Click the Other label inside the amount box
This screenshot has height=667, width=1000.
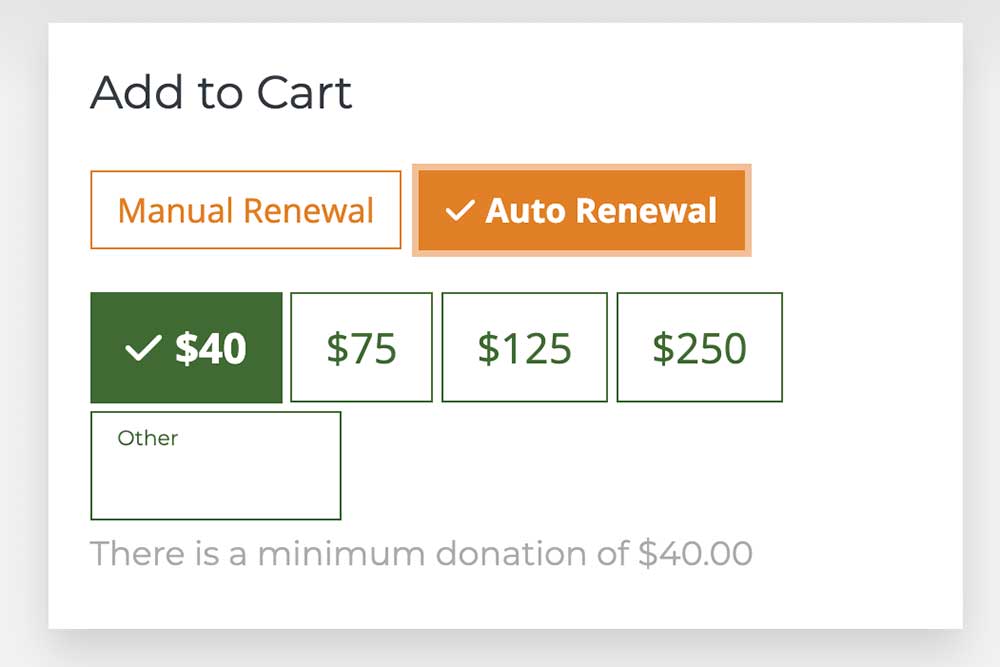coord(146,437)
